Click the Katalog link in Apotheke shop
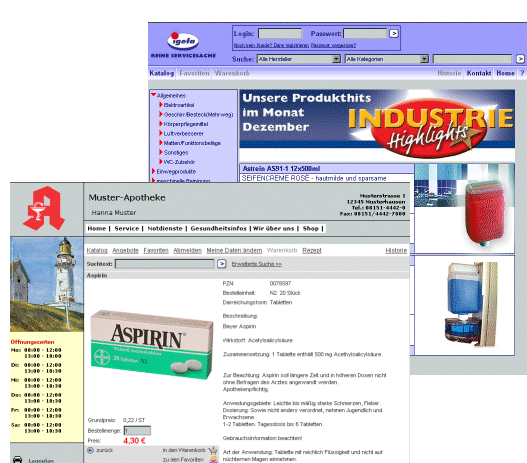Screen dimensions: 527x463 pos(97,250)
